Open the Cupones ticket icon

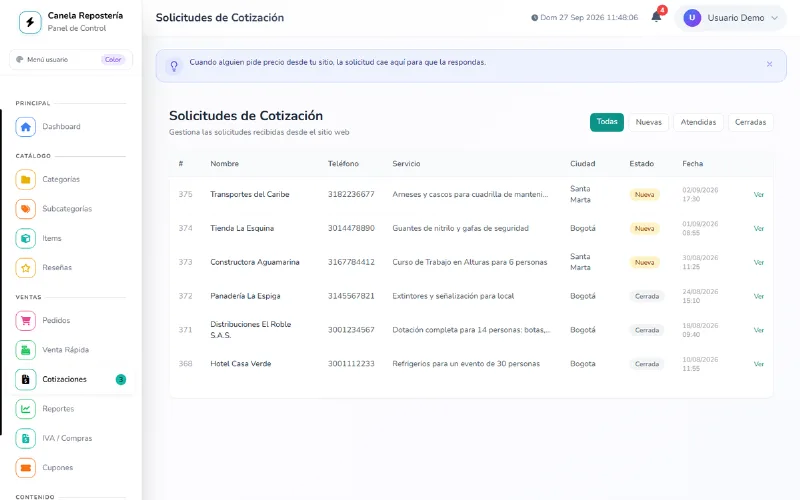(26, 467)
